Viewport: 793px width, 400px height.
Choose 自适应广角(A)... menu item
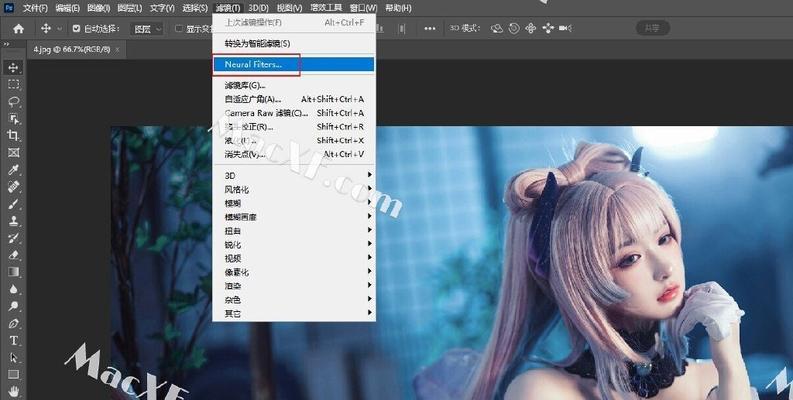tap(294, 99)
